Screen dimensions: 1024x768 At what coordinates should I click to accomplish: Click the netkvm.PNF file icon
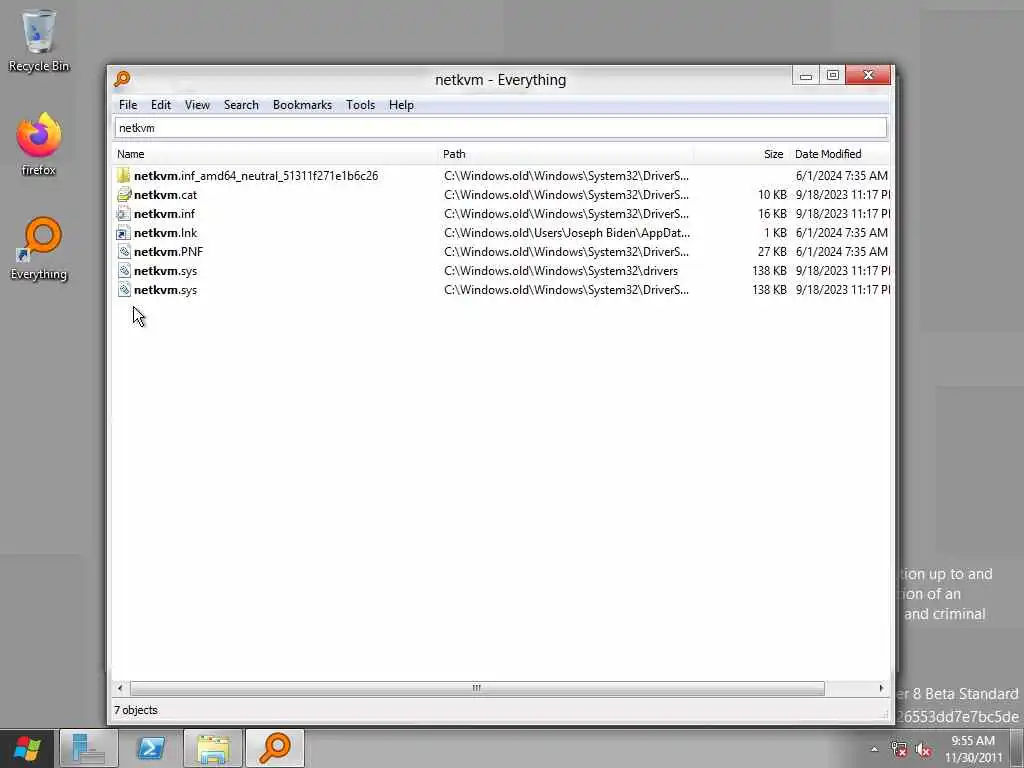click(123, 251)
